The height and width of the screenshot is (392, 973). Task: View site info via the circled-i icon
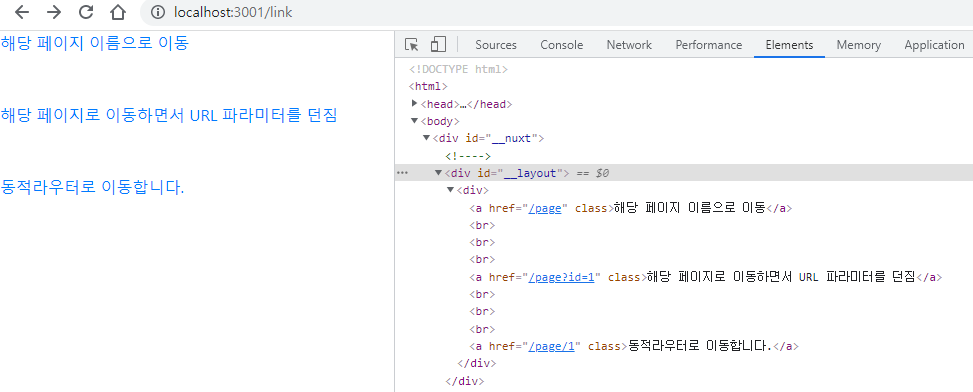[x=158, y=12]
